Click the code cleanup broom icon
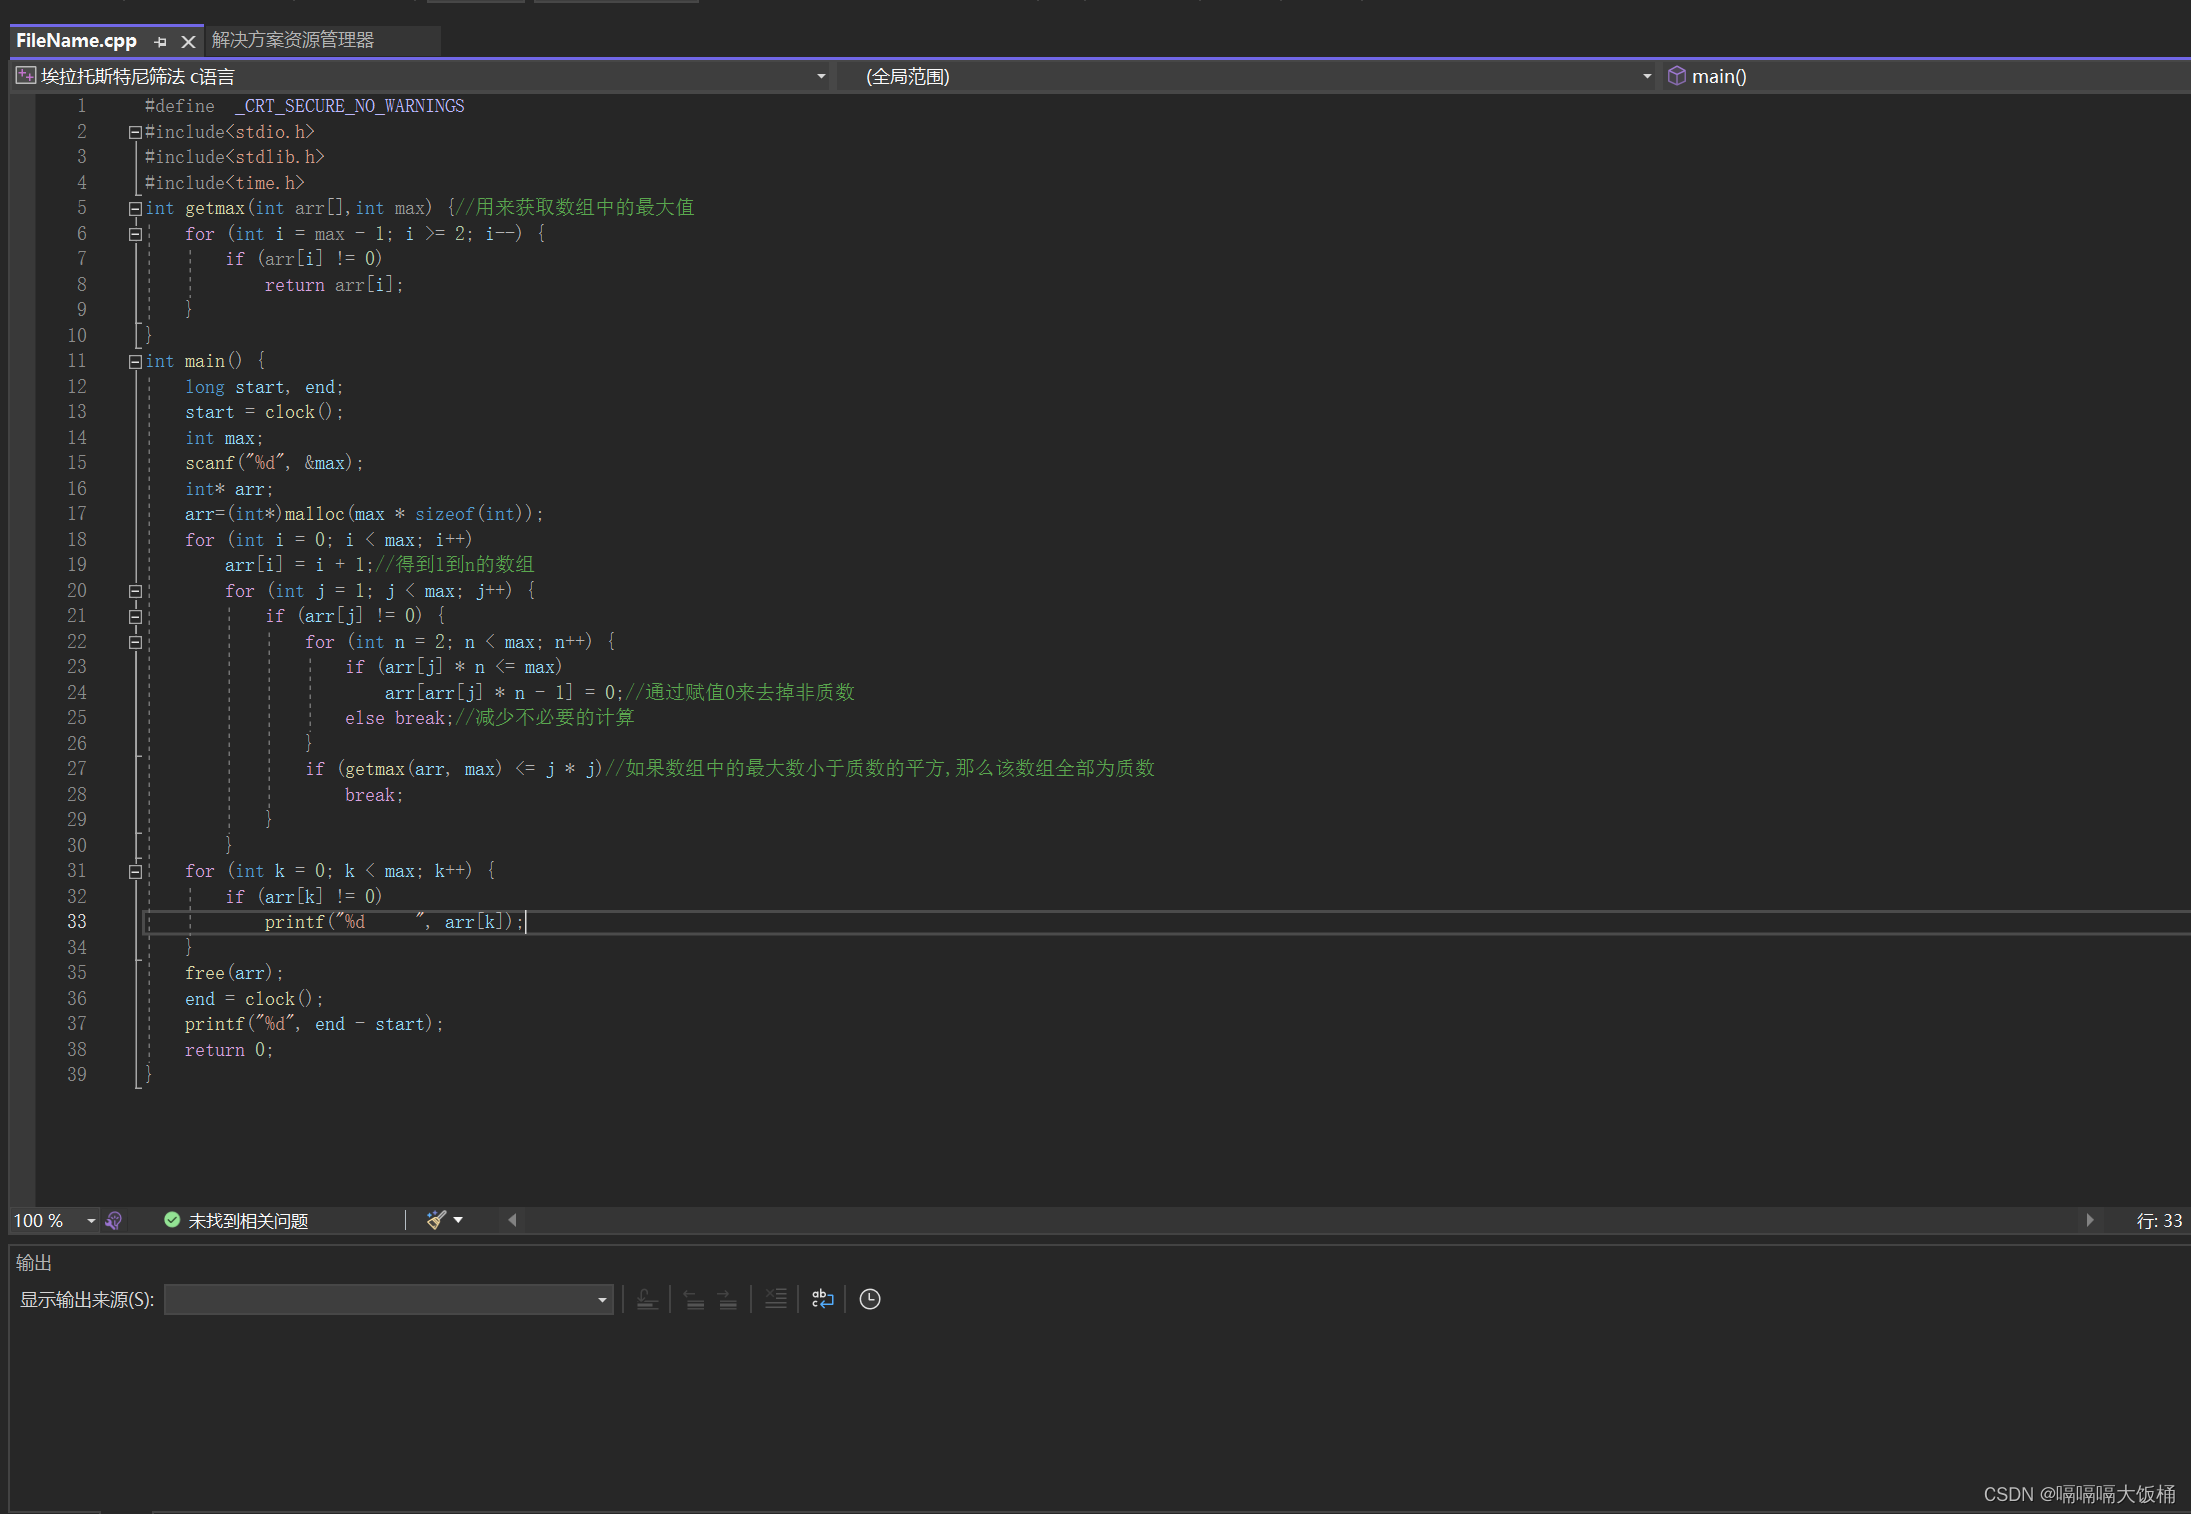Screen dimensions: 2191x1514 [436, 1220]
